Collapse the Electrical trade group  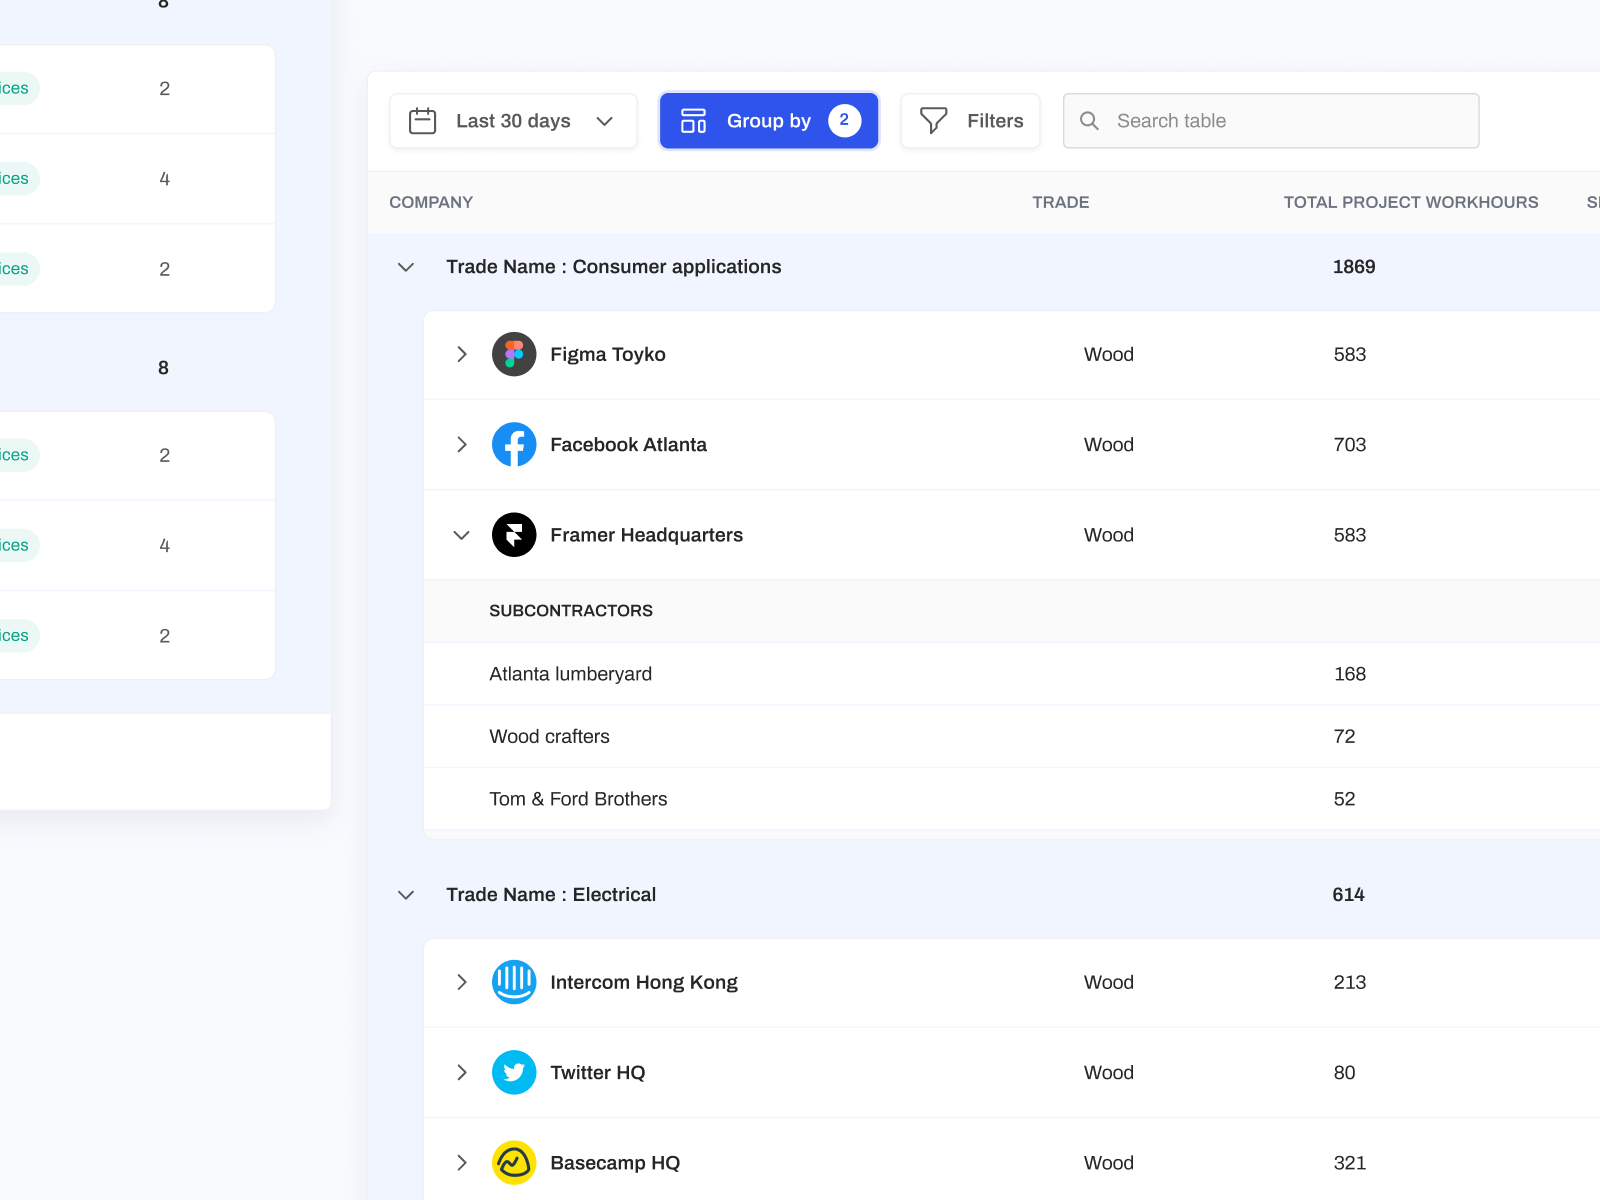(x=406, y=895)
